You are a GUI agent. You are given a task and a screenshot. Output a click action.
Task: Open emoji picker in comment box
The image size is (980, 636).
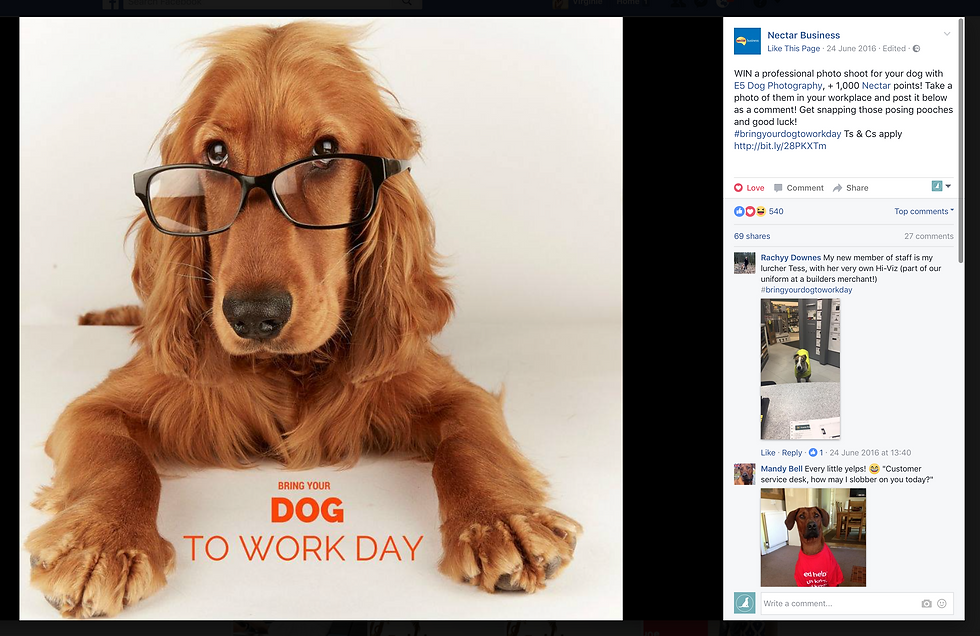[942, 604]
